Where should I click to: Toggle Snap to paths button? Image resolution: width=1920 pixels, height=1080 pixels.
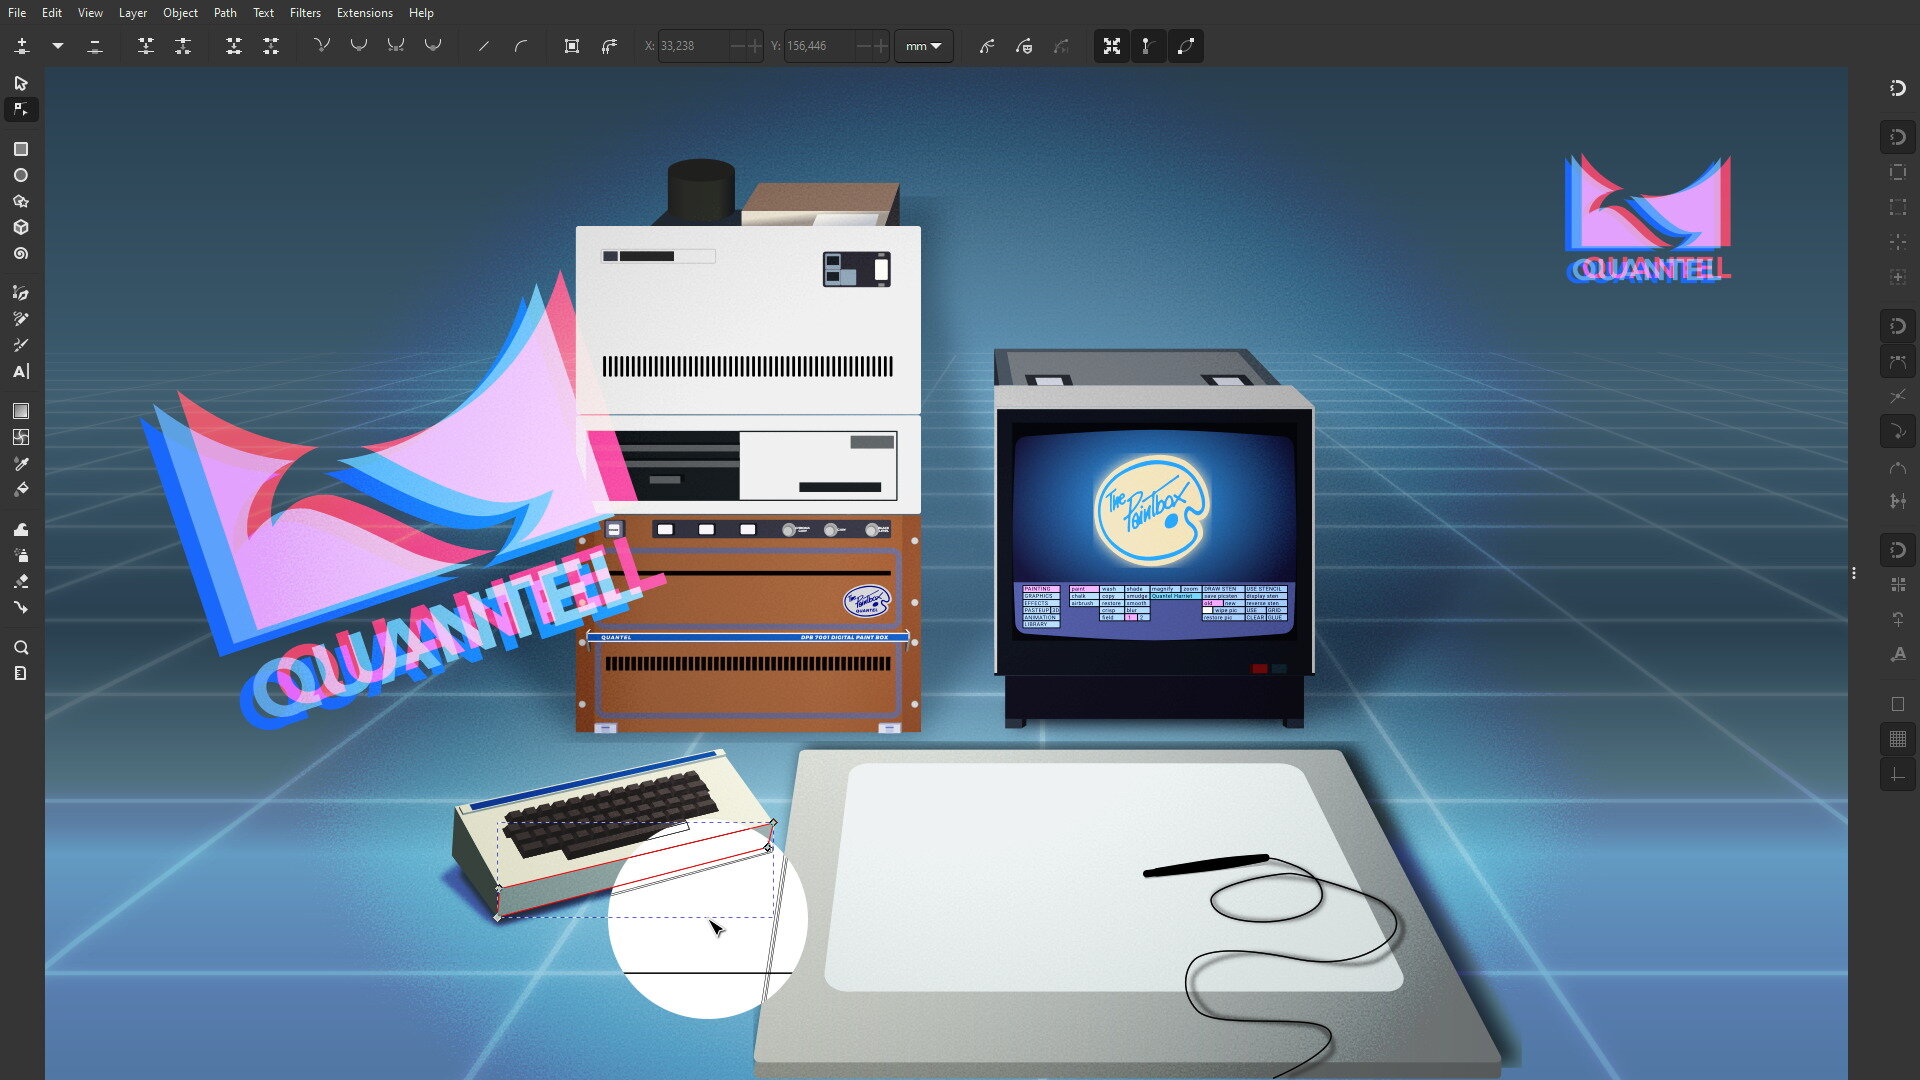pyautogui.click(x=1898, y=362)
